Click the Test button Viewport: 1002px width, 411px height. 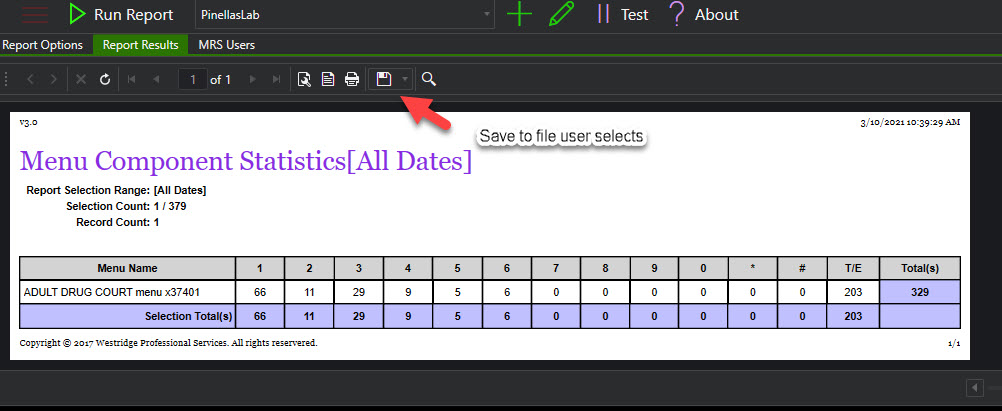(623, 15)
